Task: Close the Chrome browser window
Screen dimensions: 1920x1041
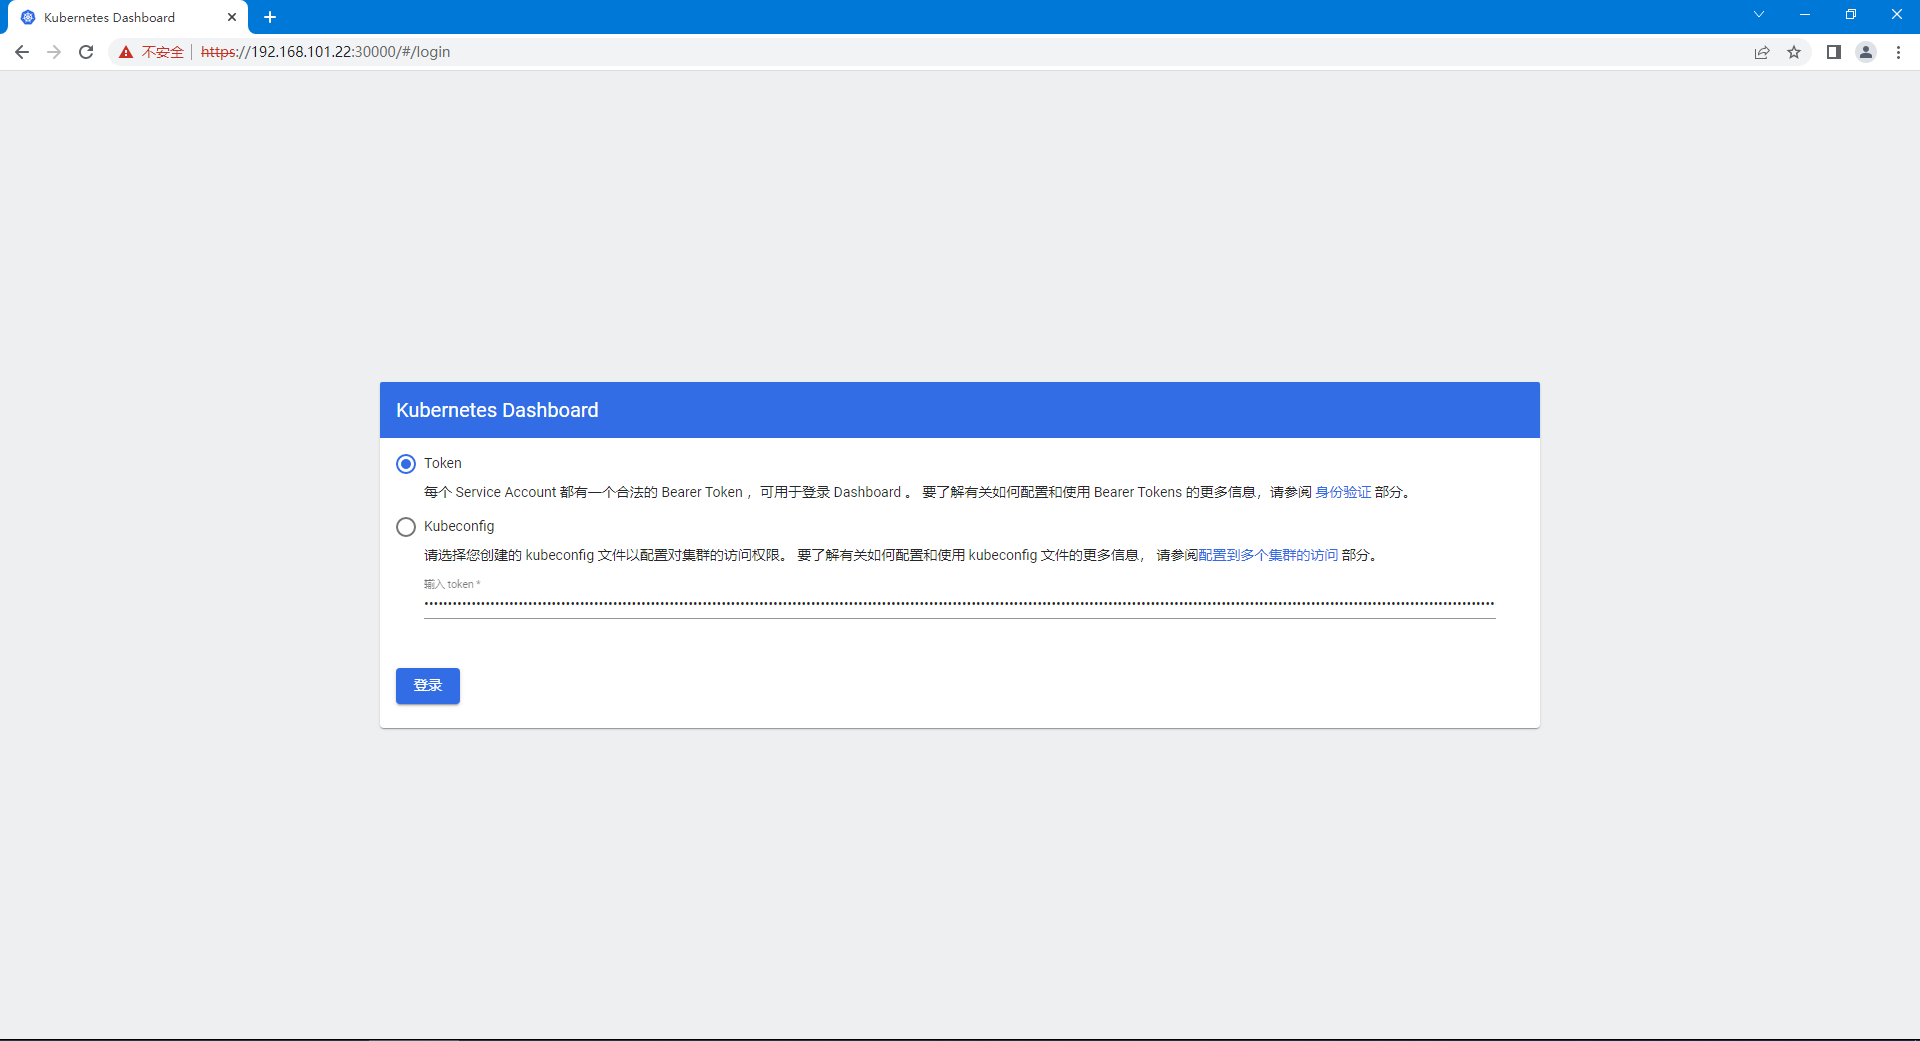Action: [1897, 15]
